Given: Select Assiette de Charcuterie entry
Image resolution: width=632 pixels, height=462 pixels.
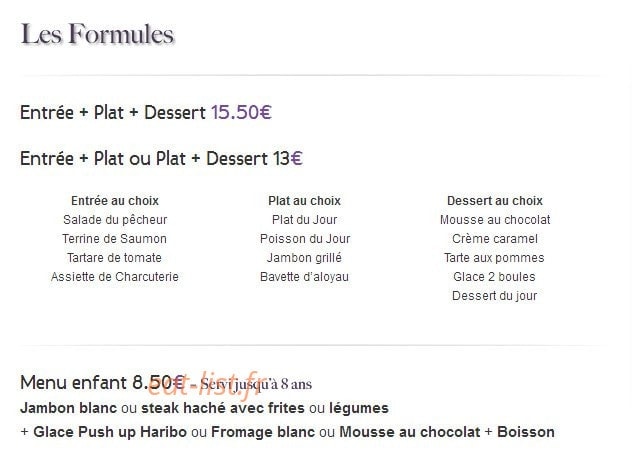Looking at the screenshot, I should pos(115,277).
